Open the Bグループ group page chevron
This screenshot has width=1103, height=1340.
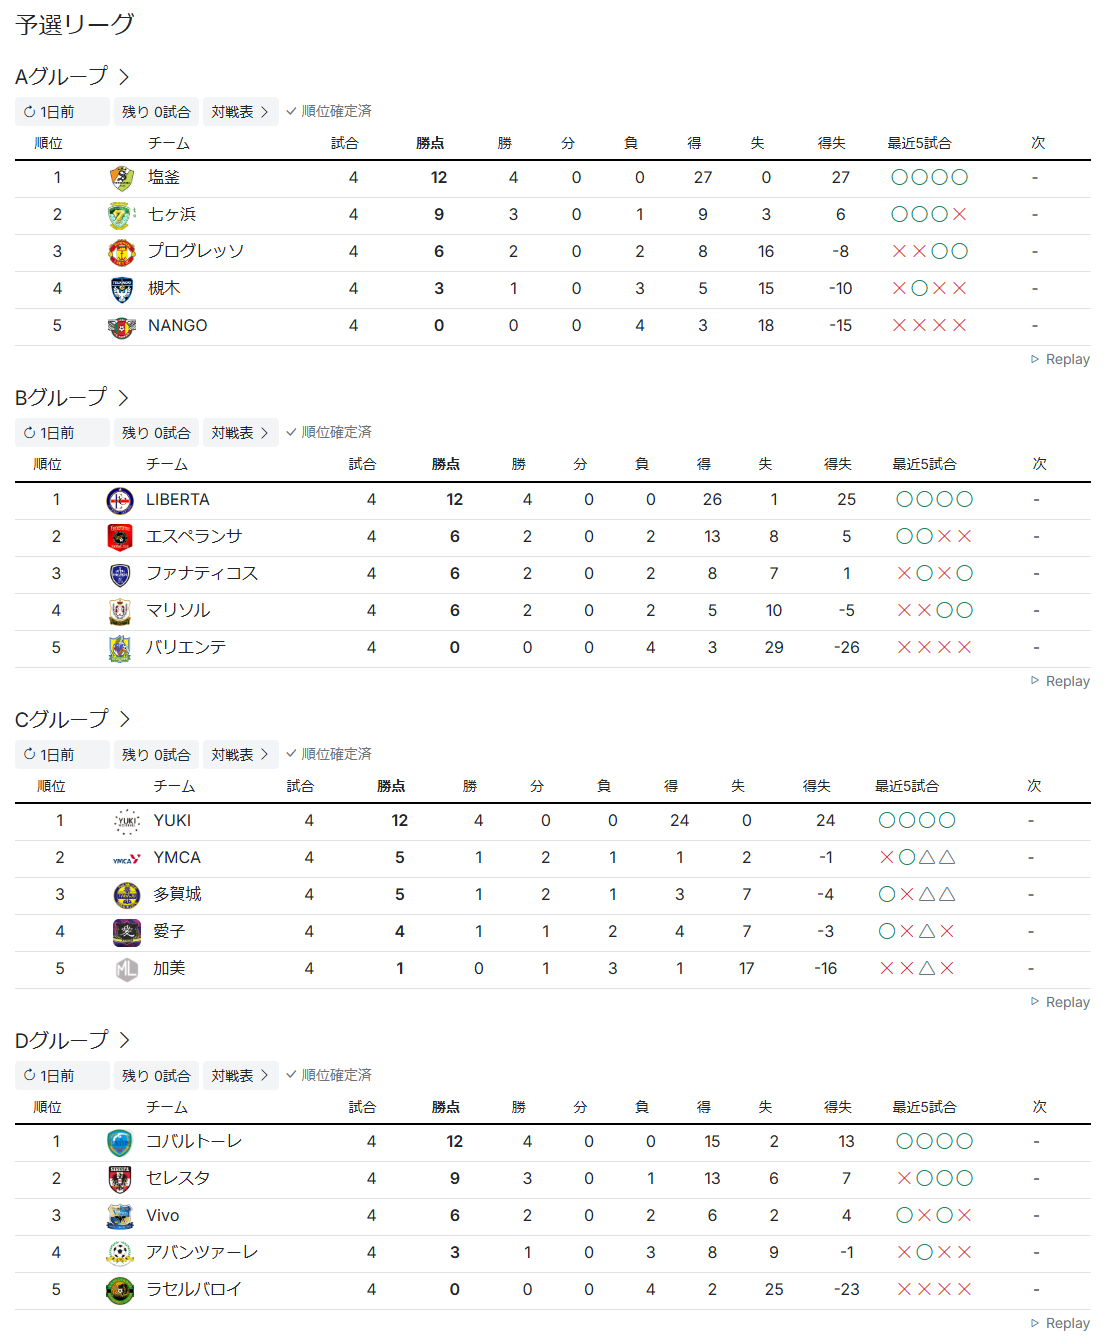[124, 398]
